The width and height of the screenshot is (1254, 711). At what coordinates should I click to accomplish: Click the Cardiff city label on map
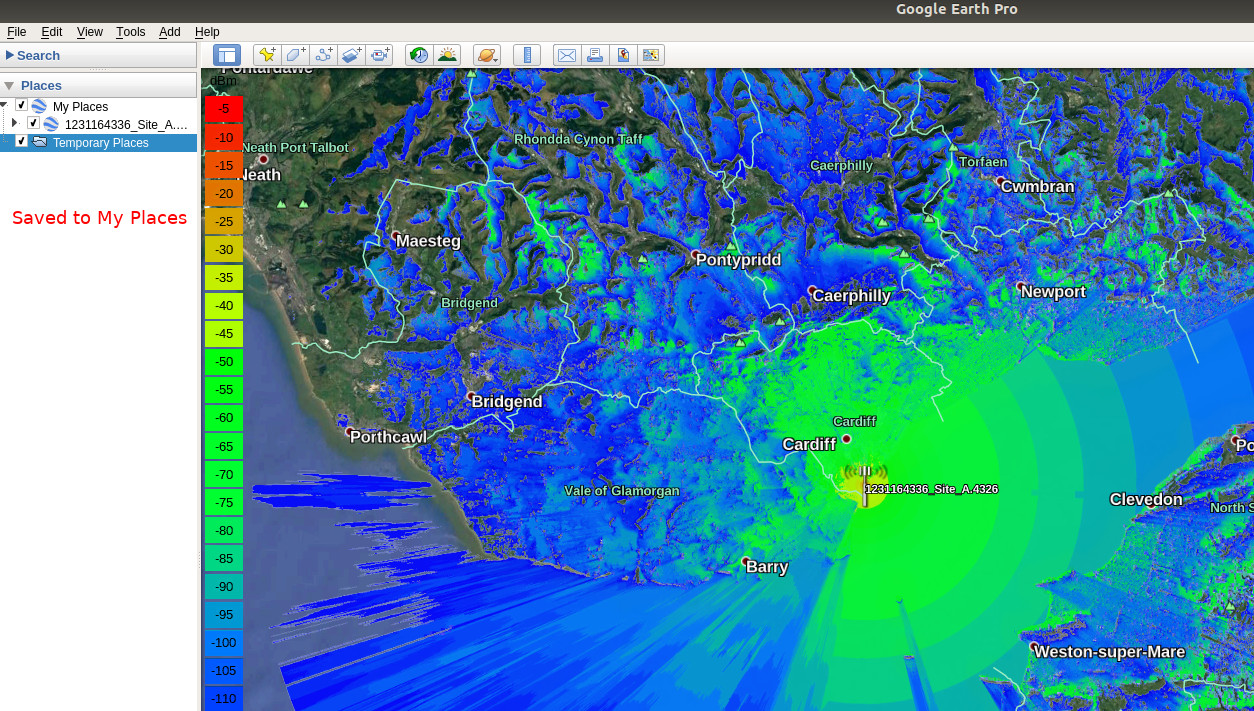pyautogui.click(x=809, y=444)
